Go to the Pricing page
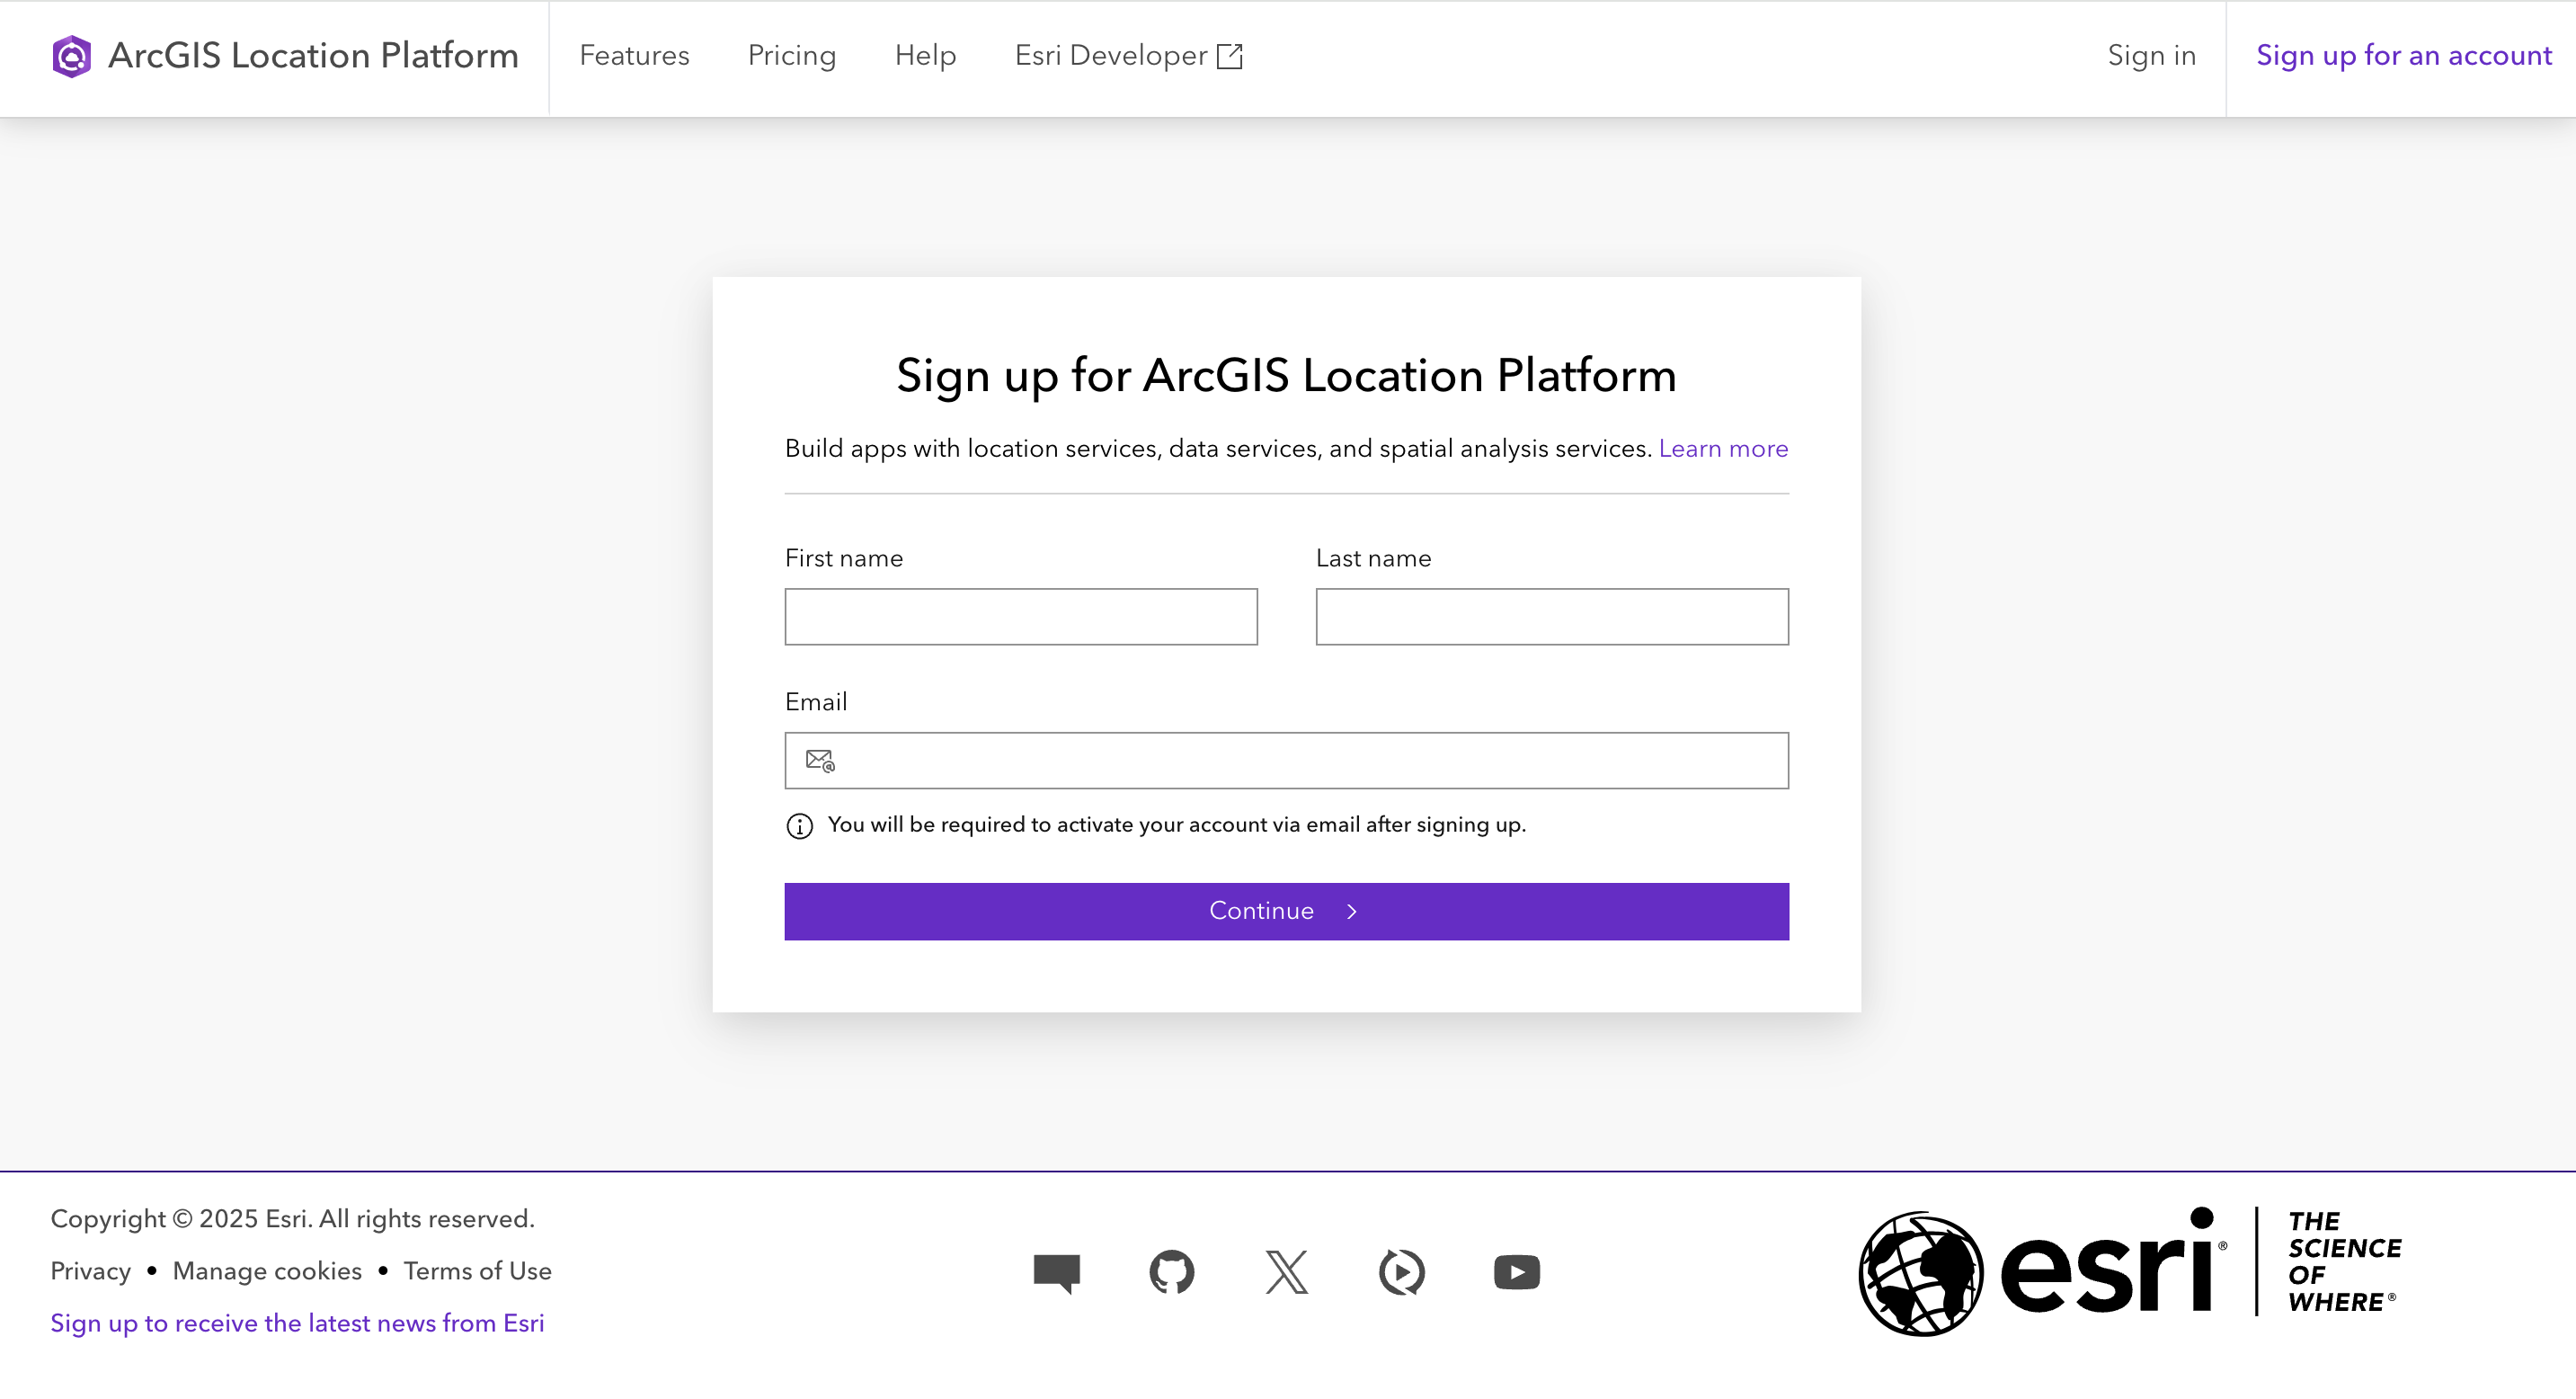This screenshot has height=1399, width=2576. click(x=791, y=56)
